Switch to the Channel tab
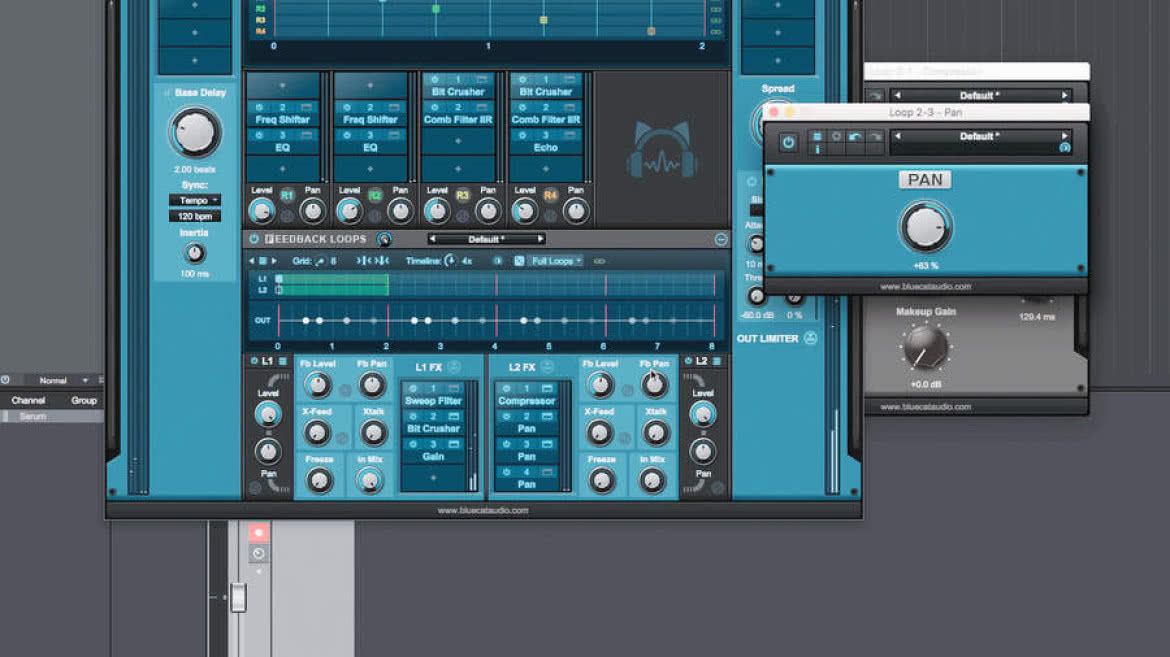The height and width of the screenshot is (657, 1170). pyautogui.click(x=28, y=400)
